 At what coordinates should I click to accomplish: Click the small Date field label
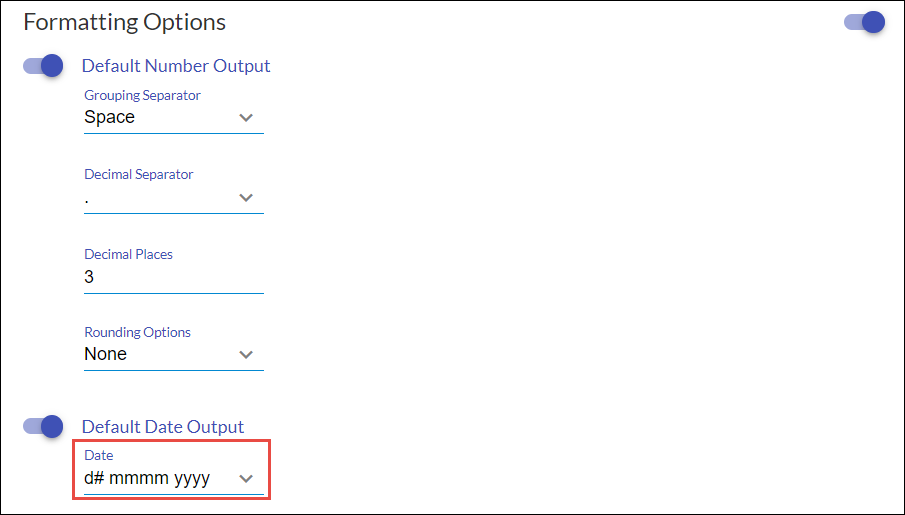click(99, 456)
